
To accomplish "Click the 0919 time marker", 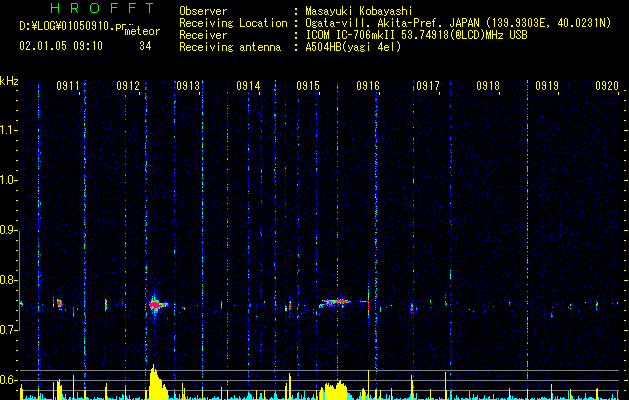I will [547, 85].
